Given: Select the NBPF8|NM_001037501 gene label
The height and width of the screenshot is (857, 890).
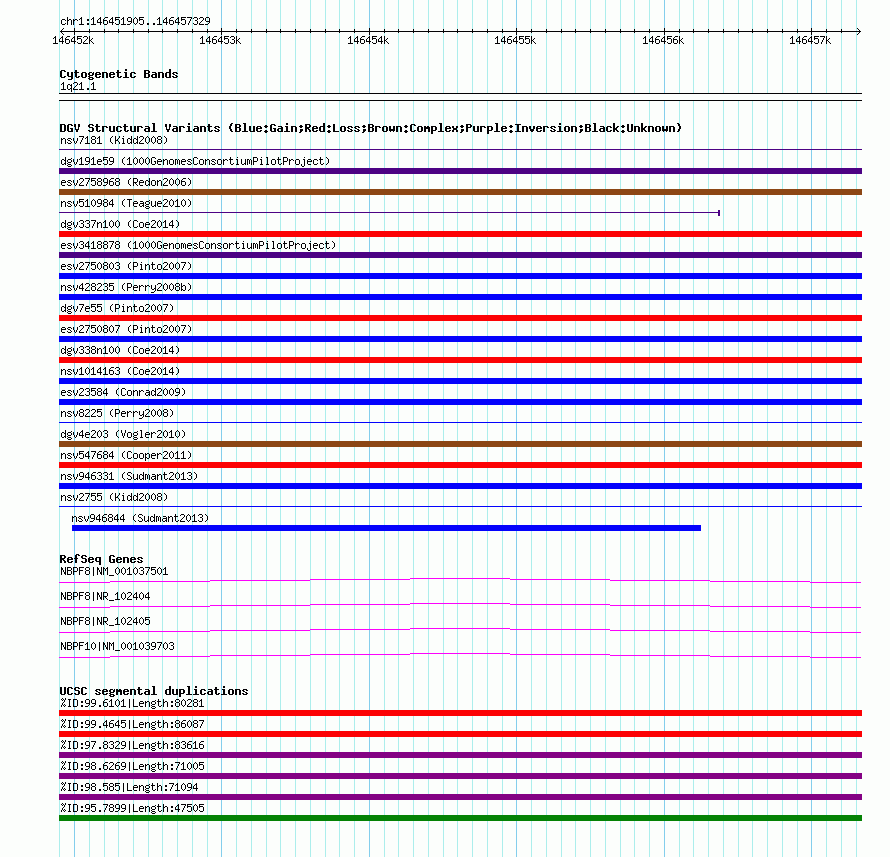Looking at the screenshot, I should tap(114, 572).
